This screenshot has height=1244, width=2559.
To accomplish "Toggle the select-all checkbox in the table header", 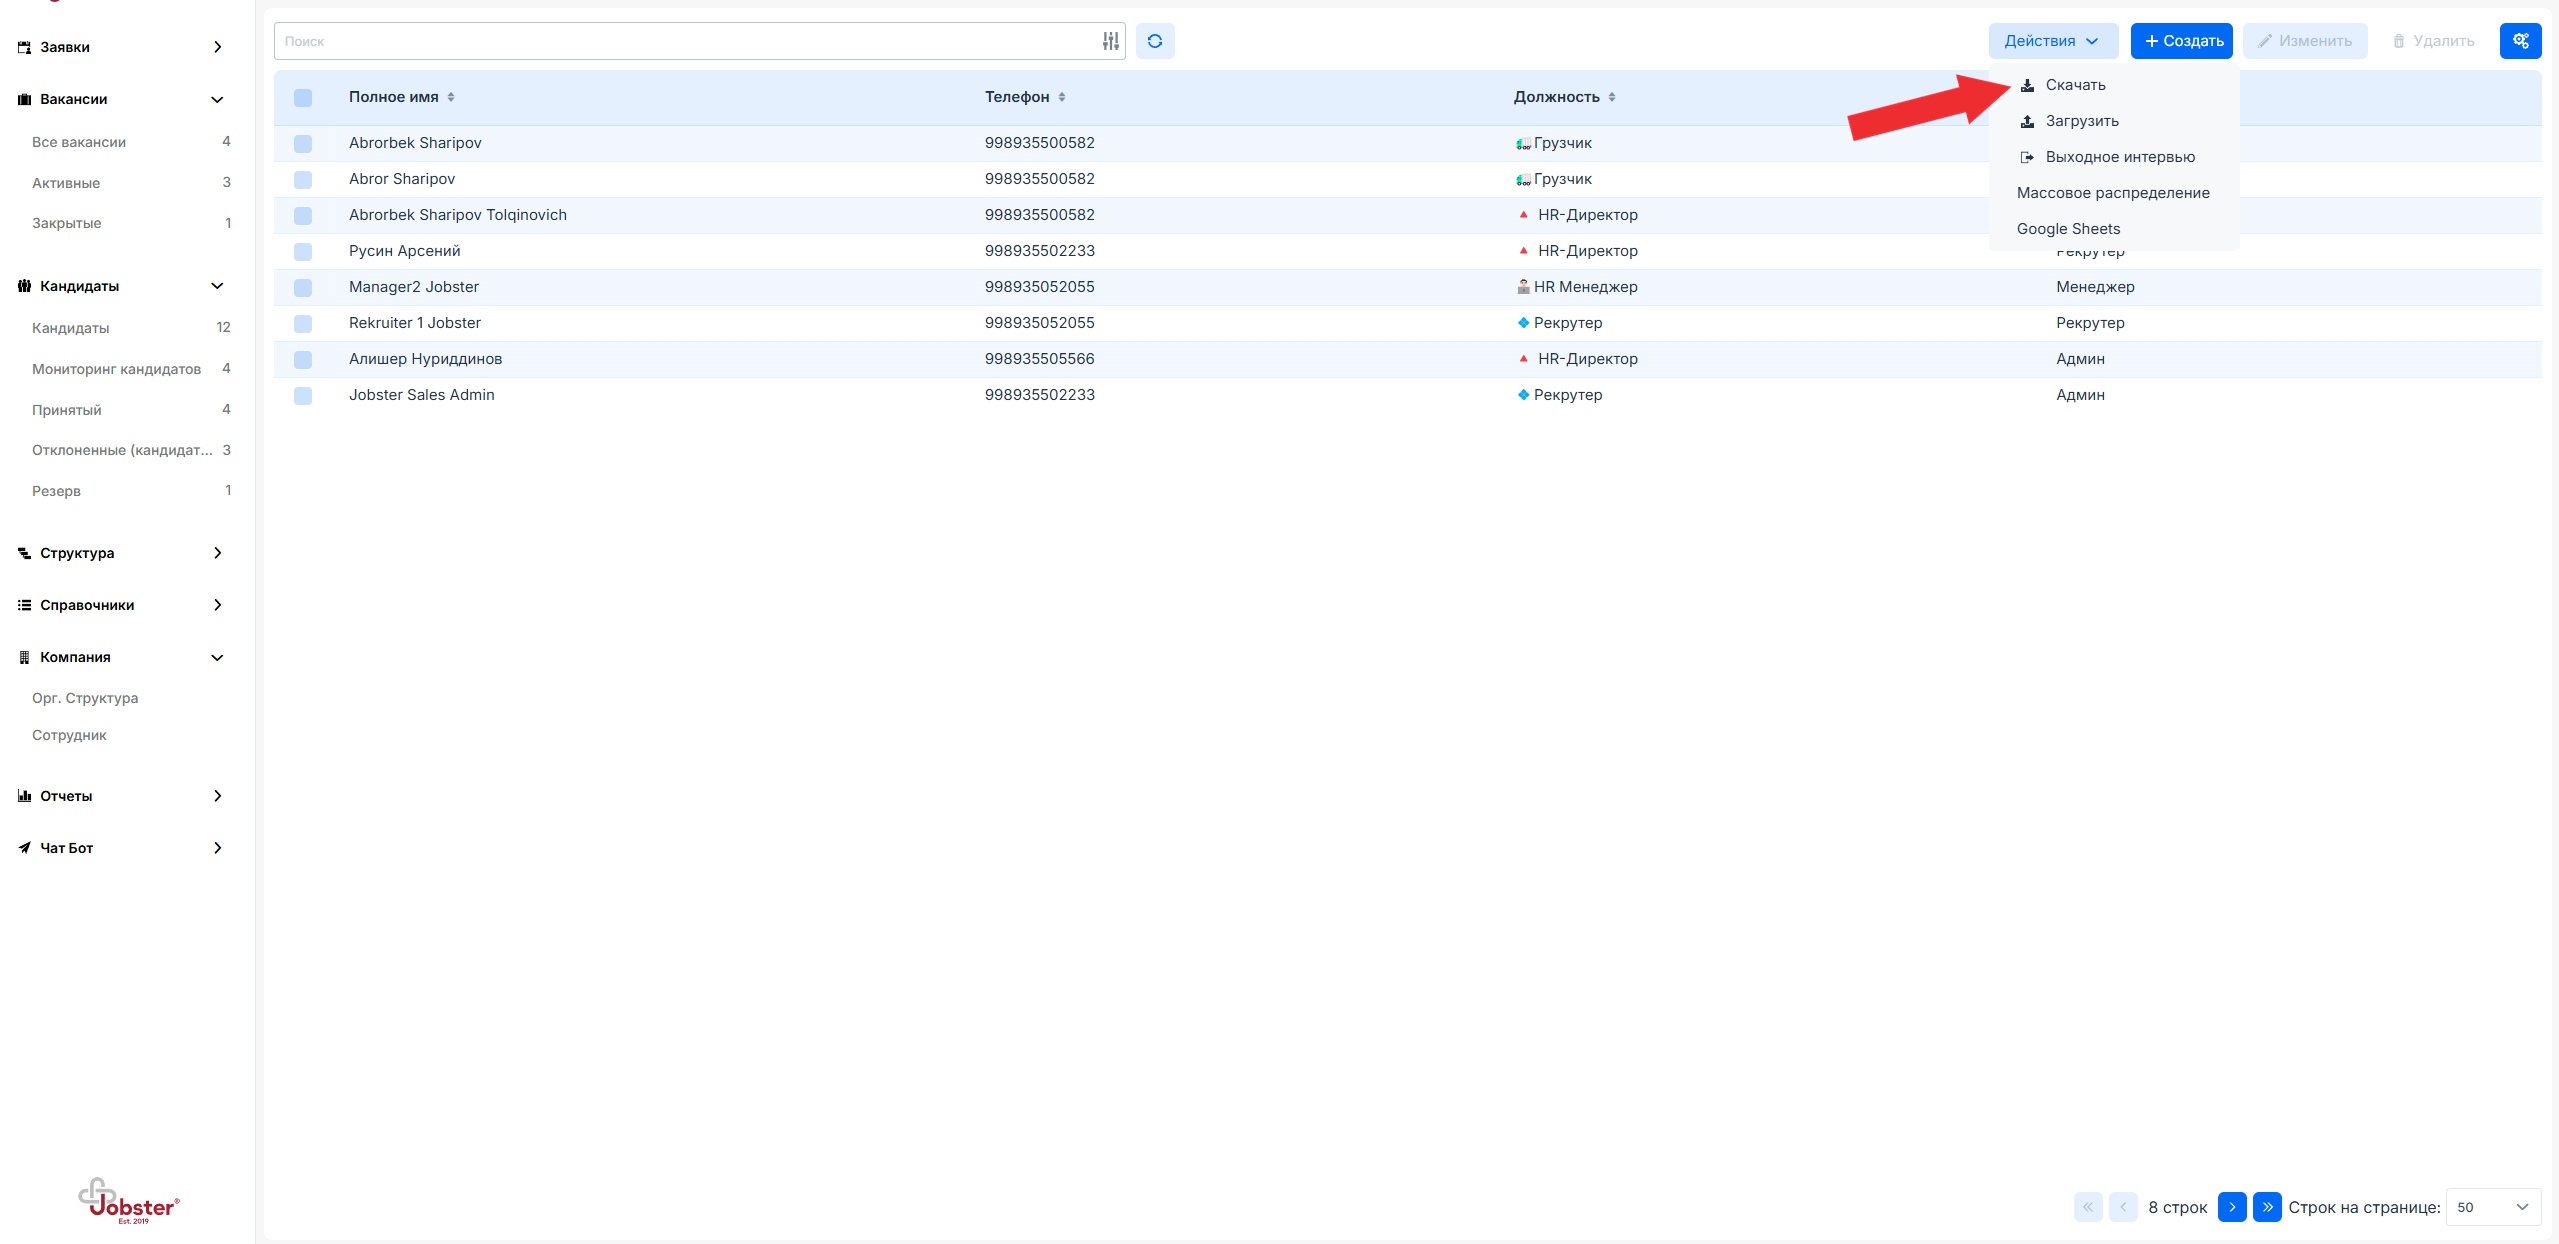I will [303, 98].
